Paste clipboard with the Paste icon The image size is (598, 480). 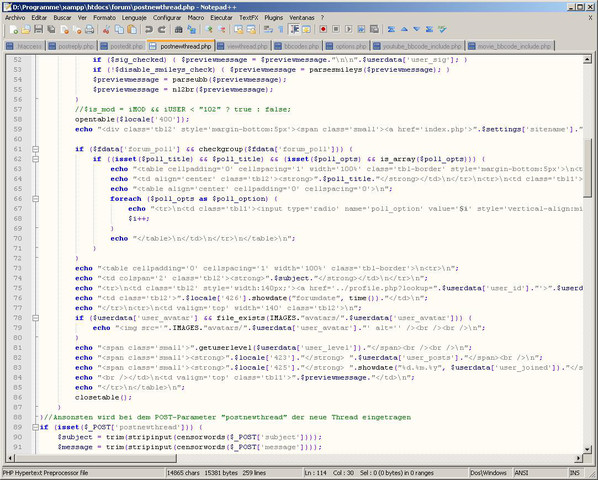(132, 29)
